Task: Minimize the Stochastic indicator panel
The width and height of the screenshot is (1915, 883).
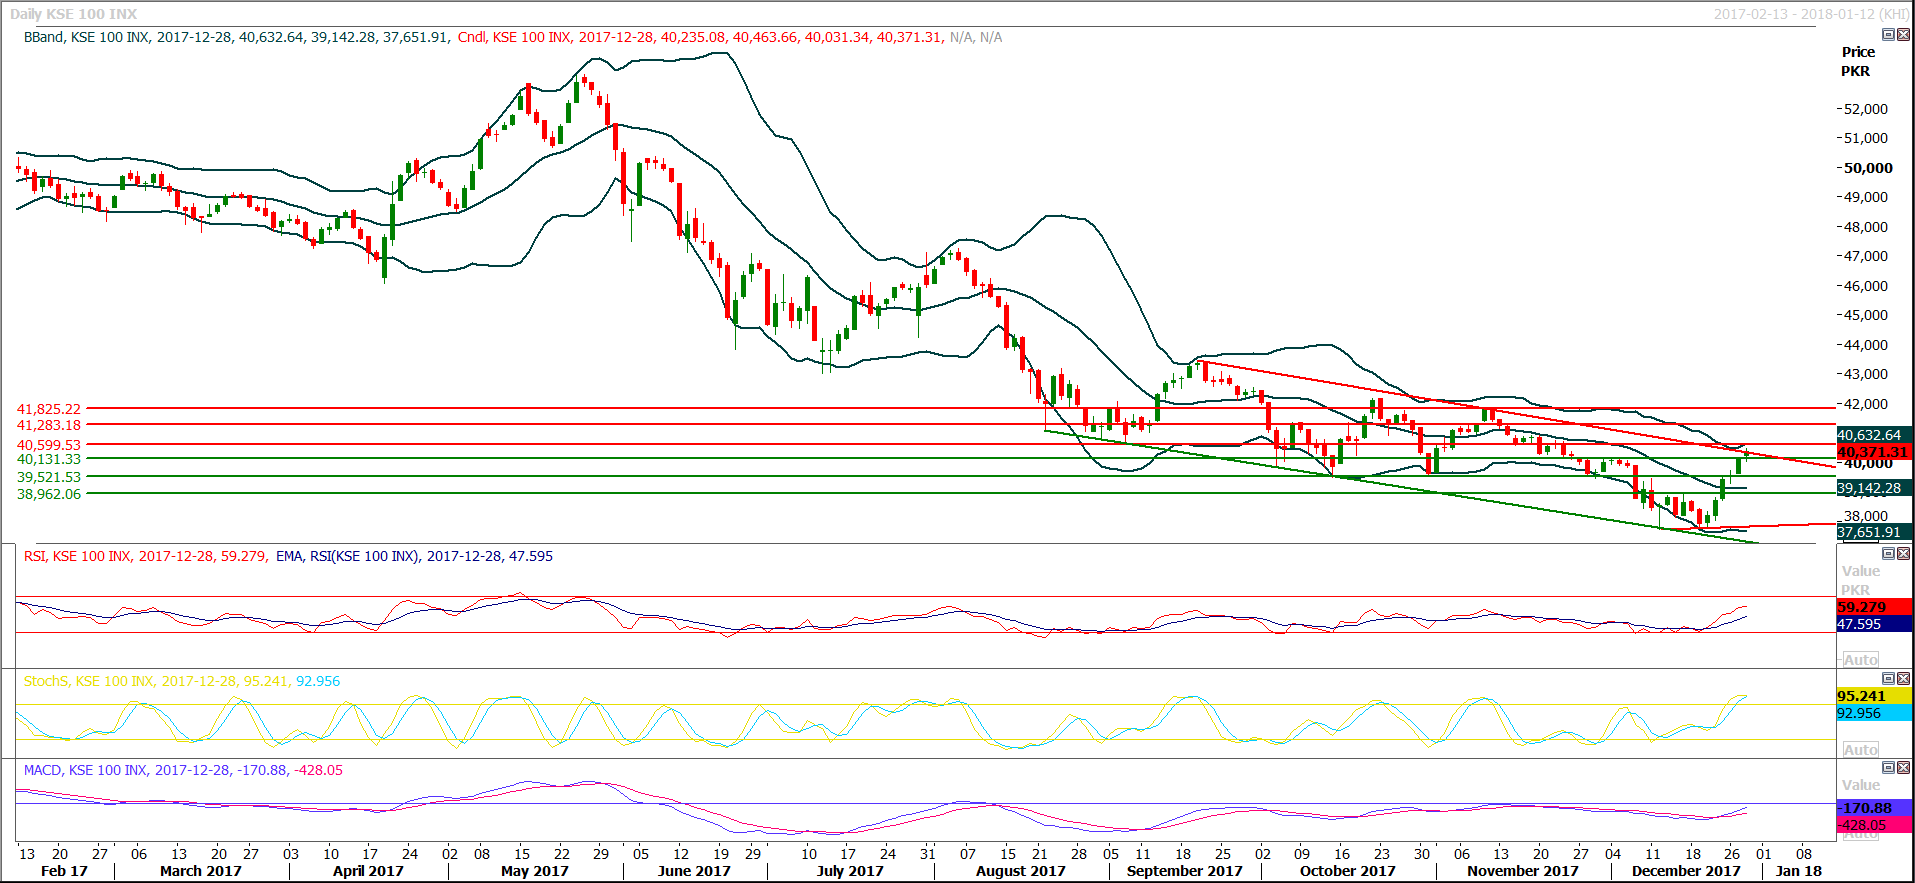Action: coord(1888,679)
